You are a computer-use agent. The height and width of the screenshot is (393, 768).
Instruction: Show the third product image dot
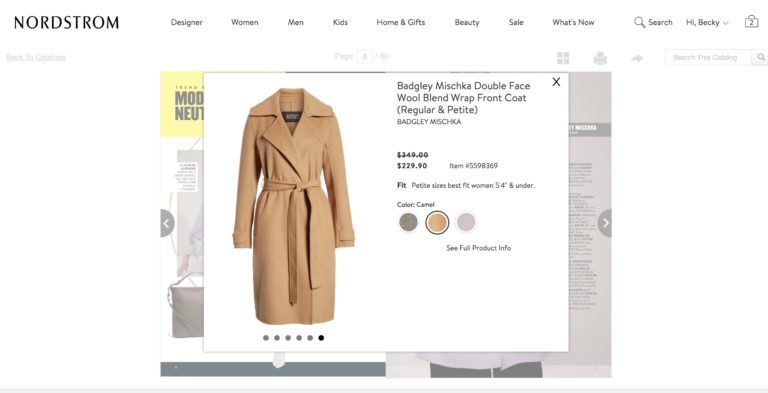click(288, 338)
